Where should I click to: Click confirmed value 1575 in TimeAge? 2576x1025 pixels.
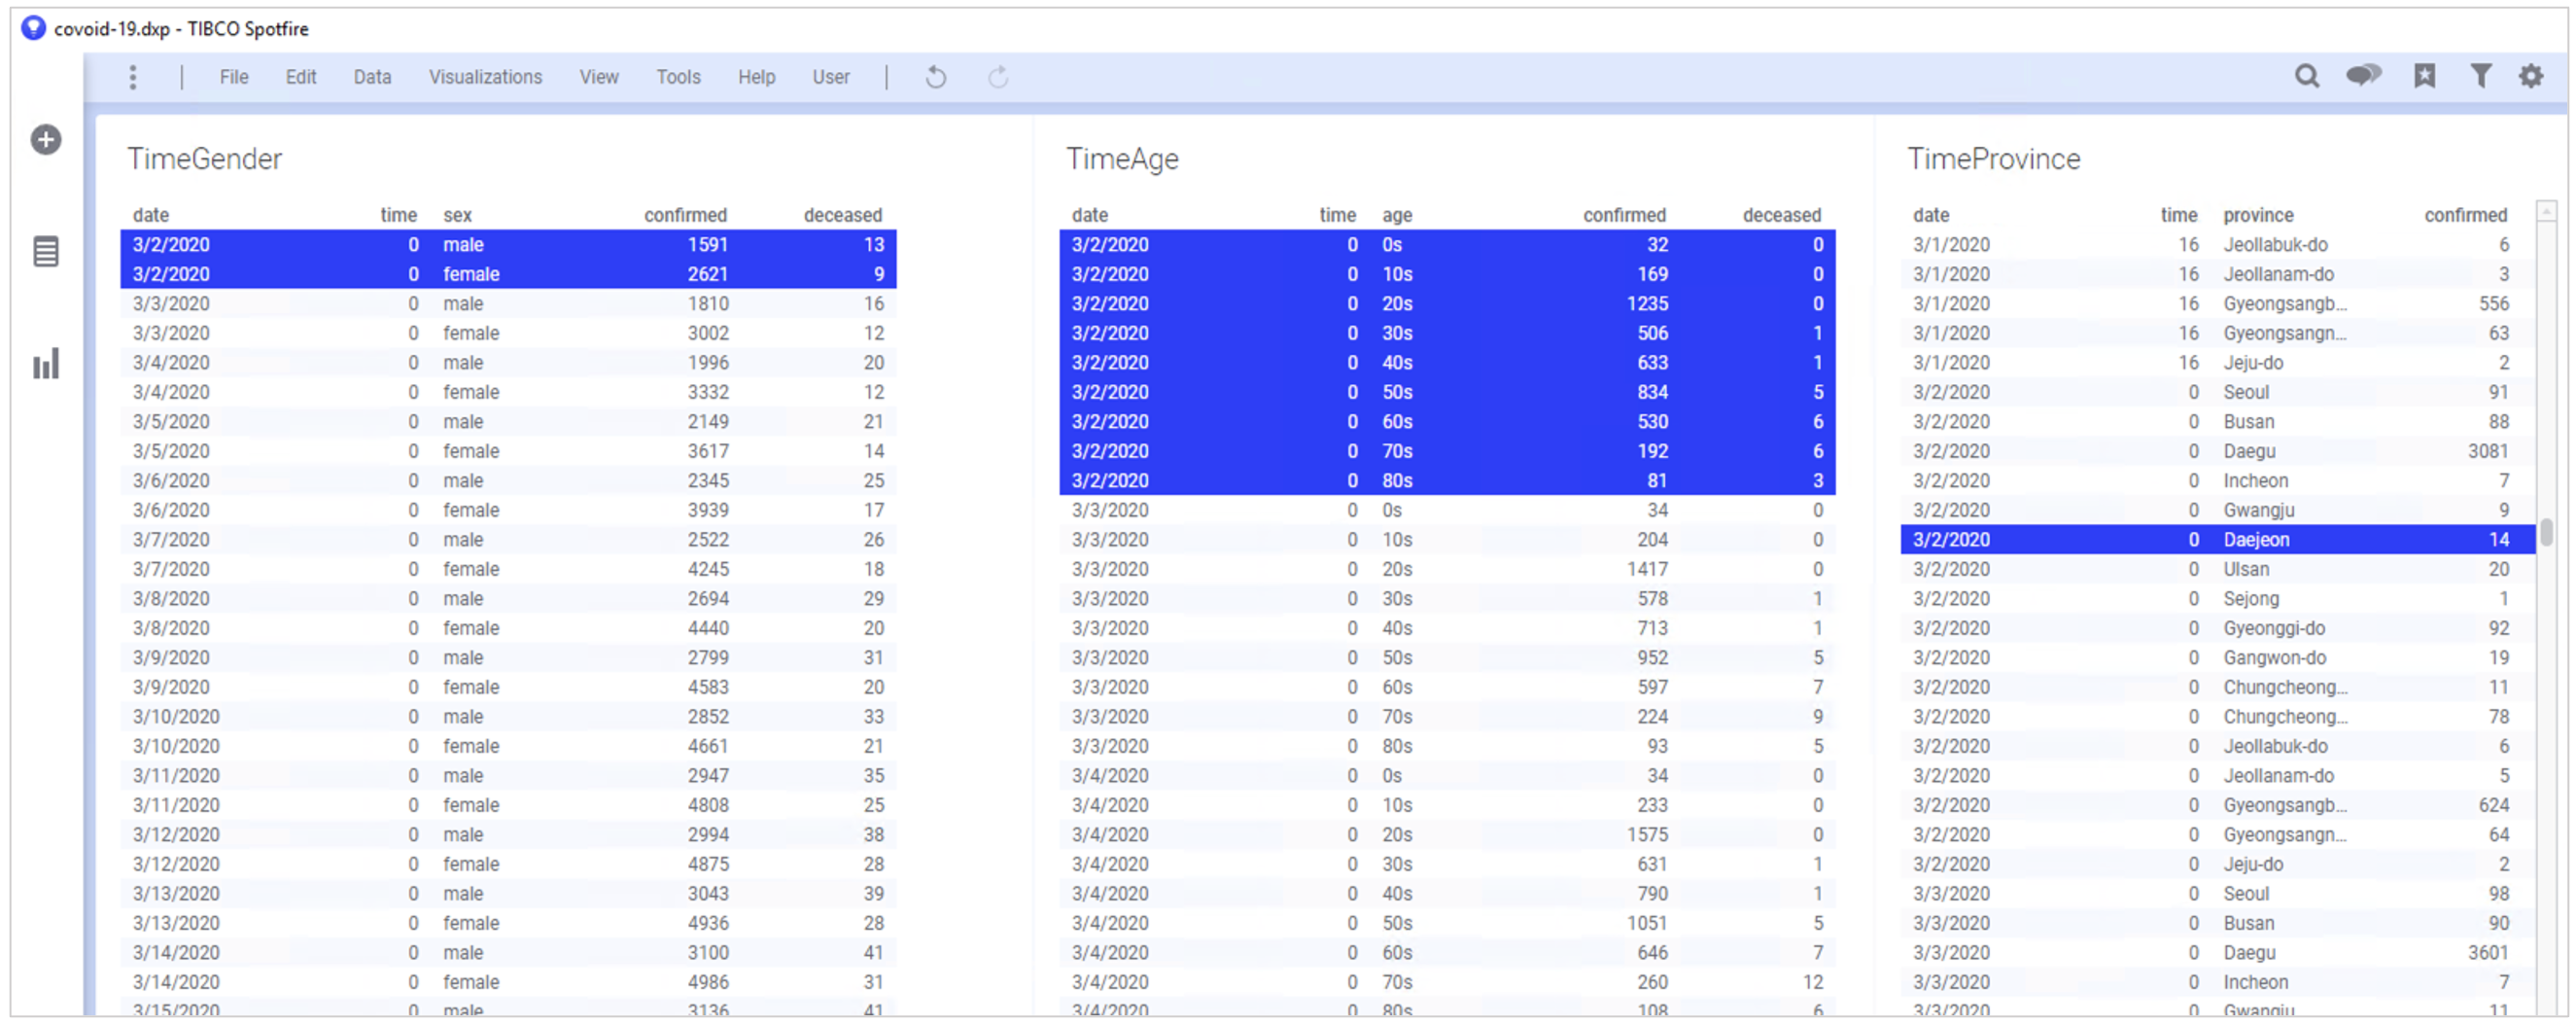[1646, 835]
